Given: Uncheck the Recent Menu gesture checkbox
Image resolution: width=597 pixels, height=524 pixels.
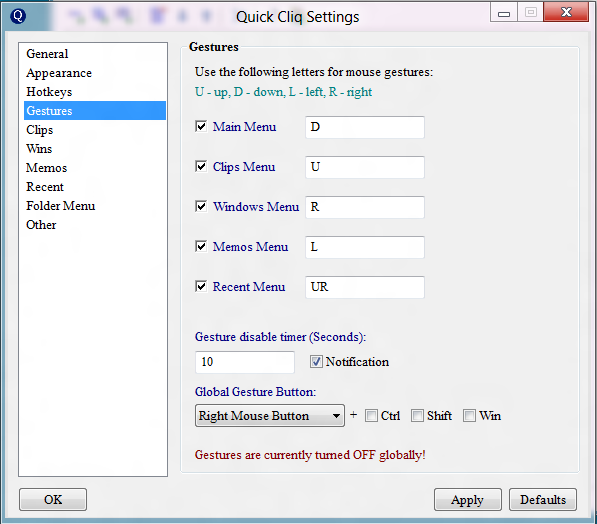Looking at the screenshot, I should point(201,286).
